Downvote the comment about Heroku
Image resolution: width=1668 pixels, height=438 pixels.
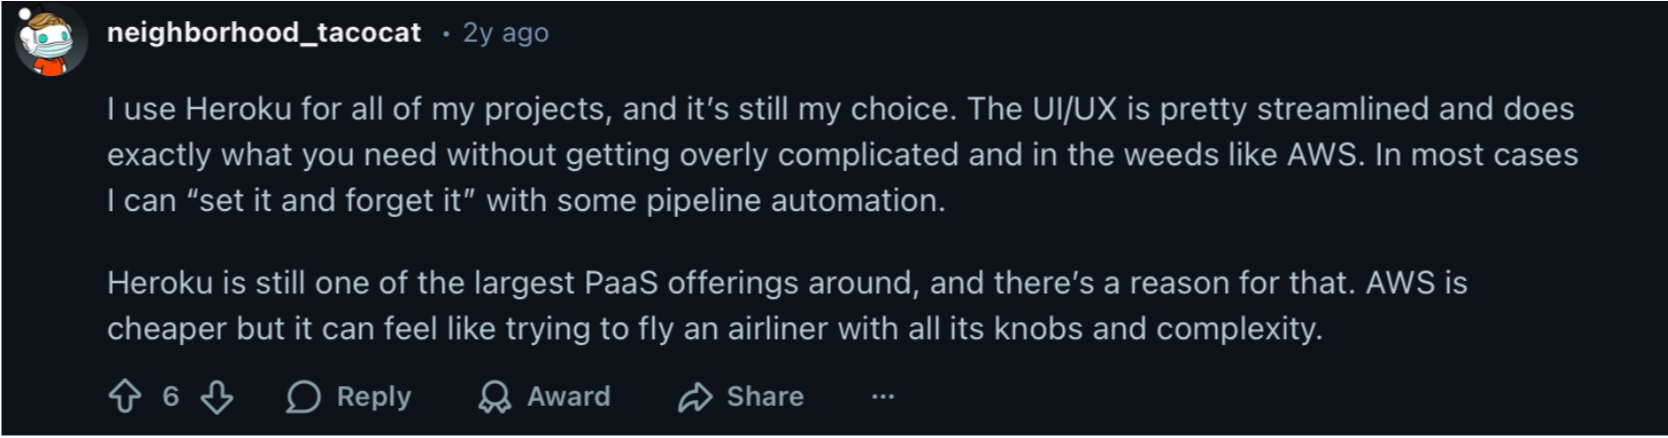pos(217,397)
